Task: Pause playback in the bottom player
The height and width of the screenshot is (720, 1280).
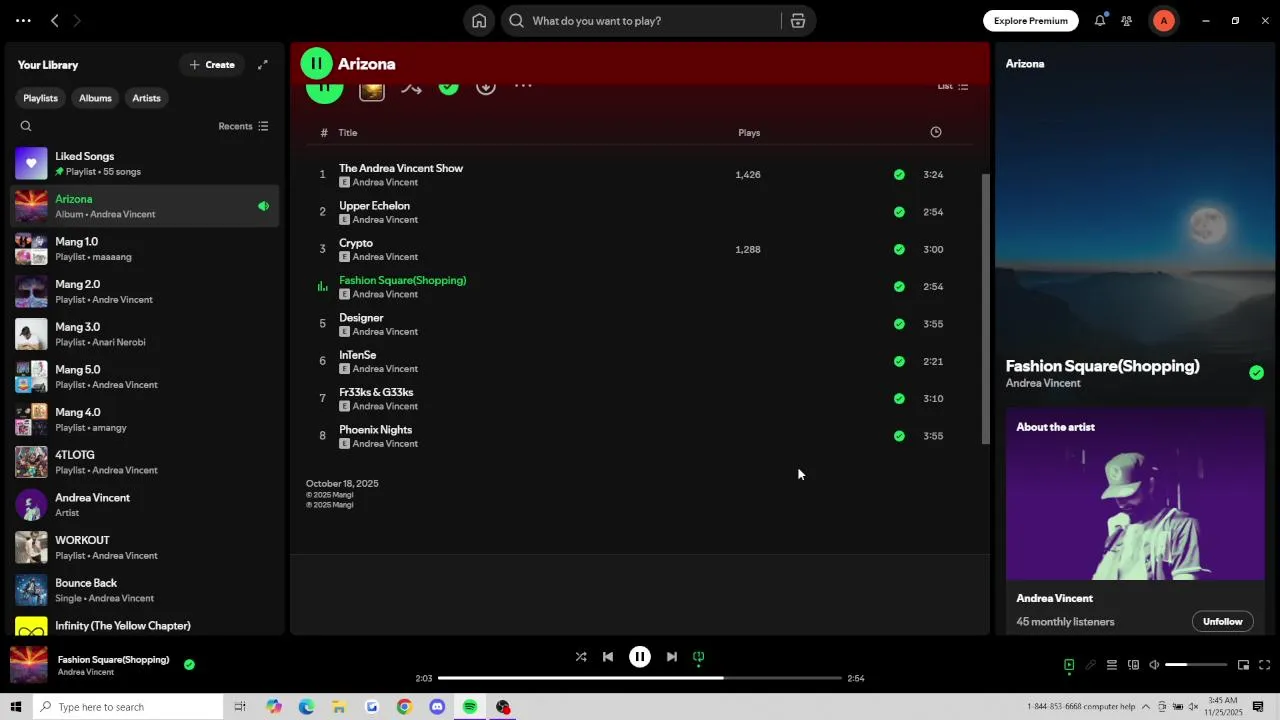Action: [640, 657]
